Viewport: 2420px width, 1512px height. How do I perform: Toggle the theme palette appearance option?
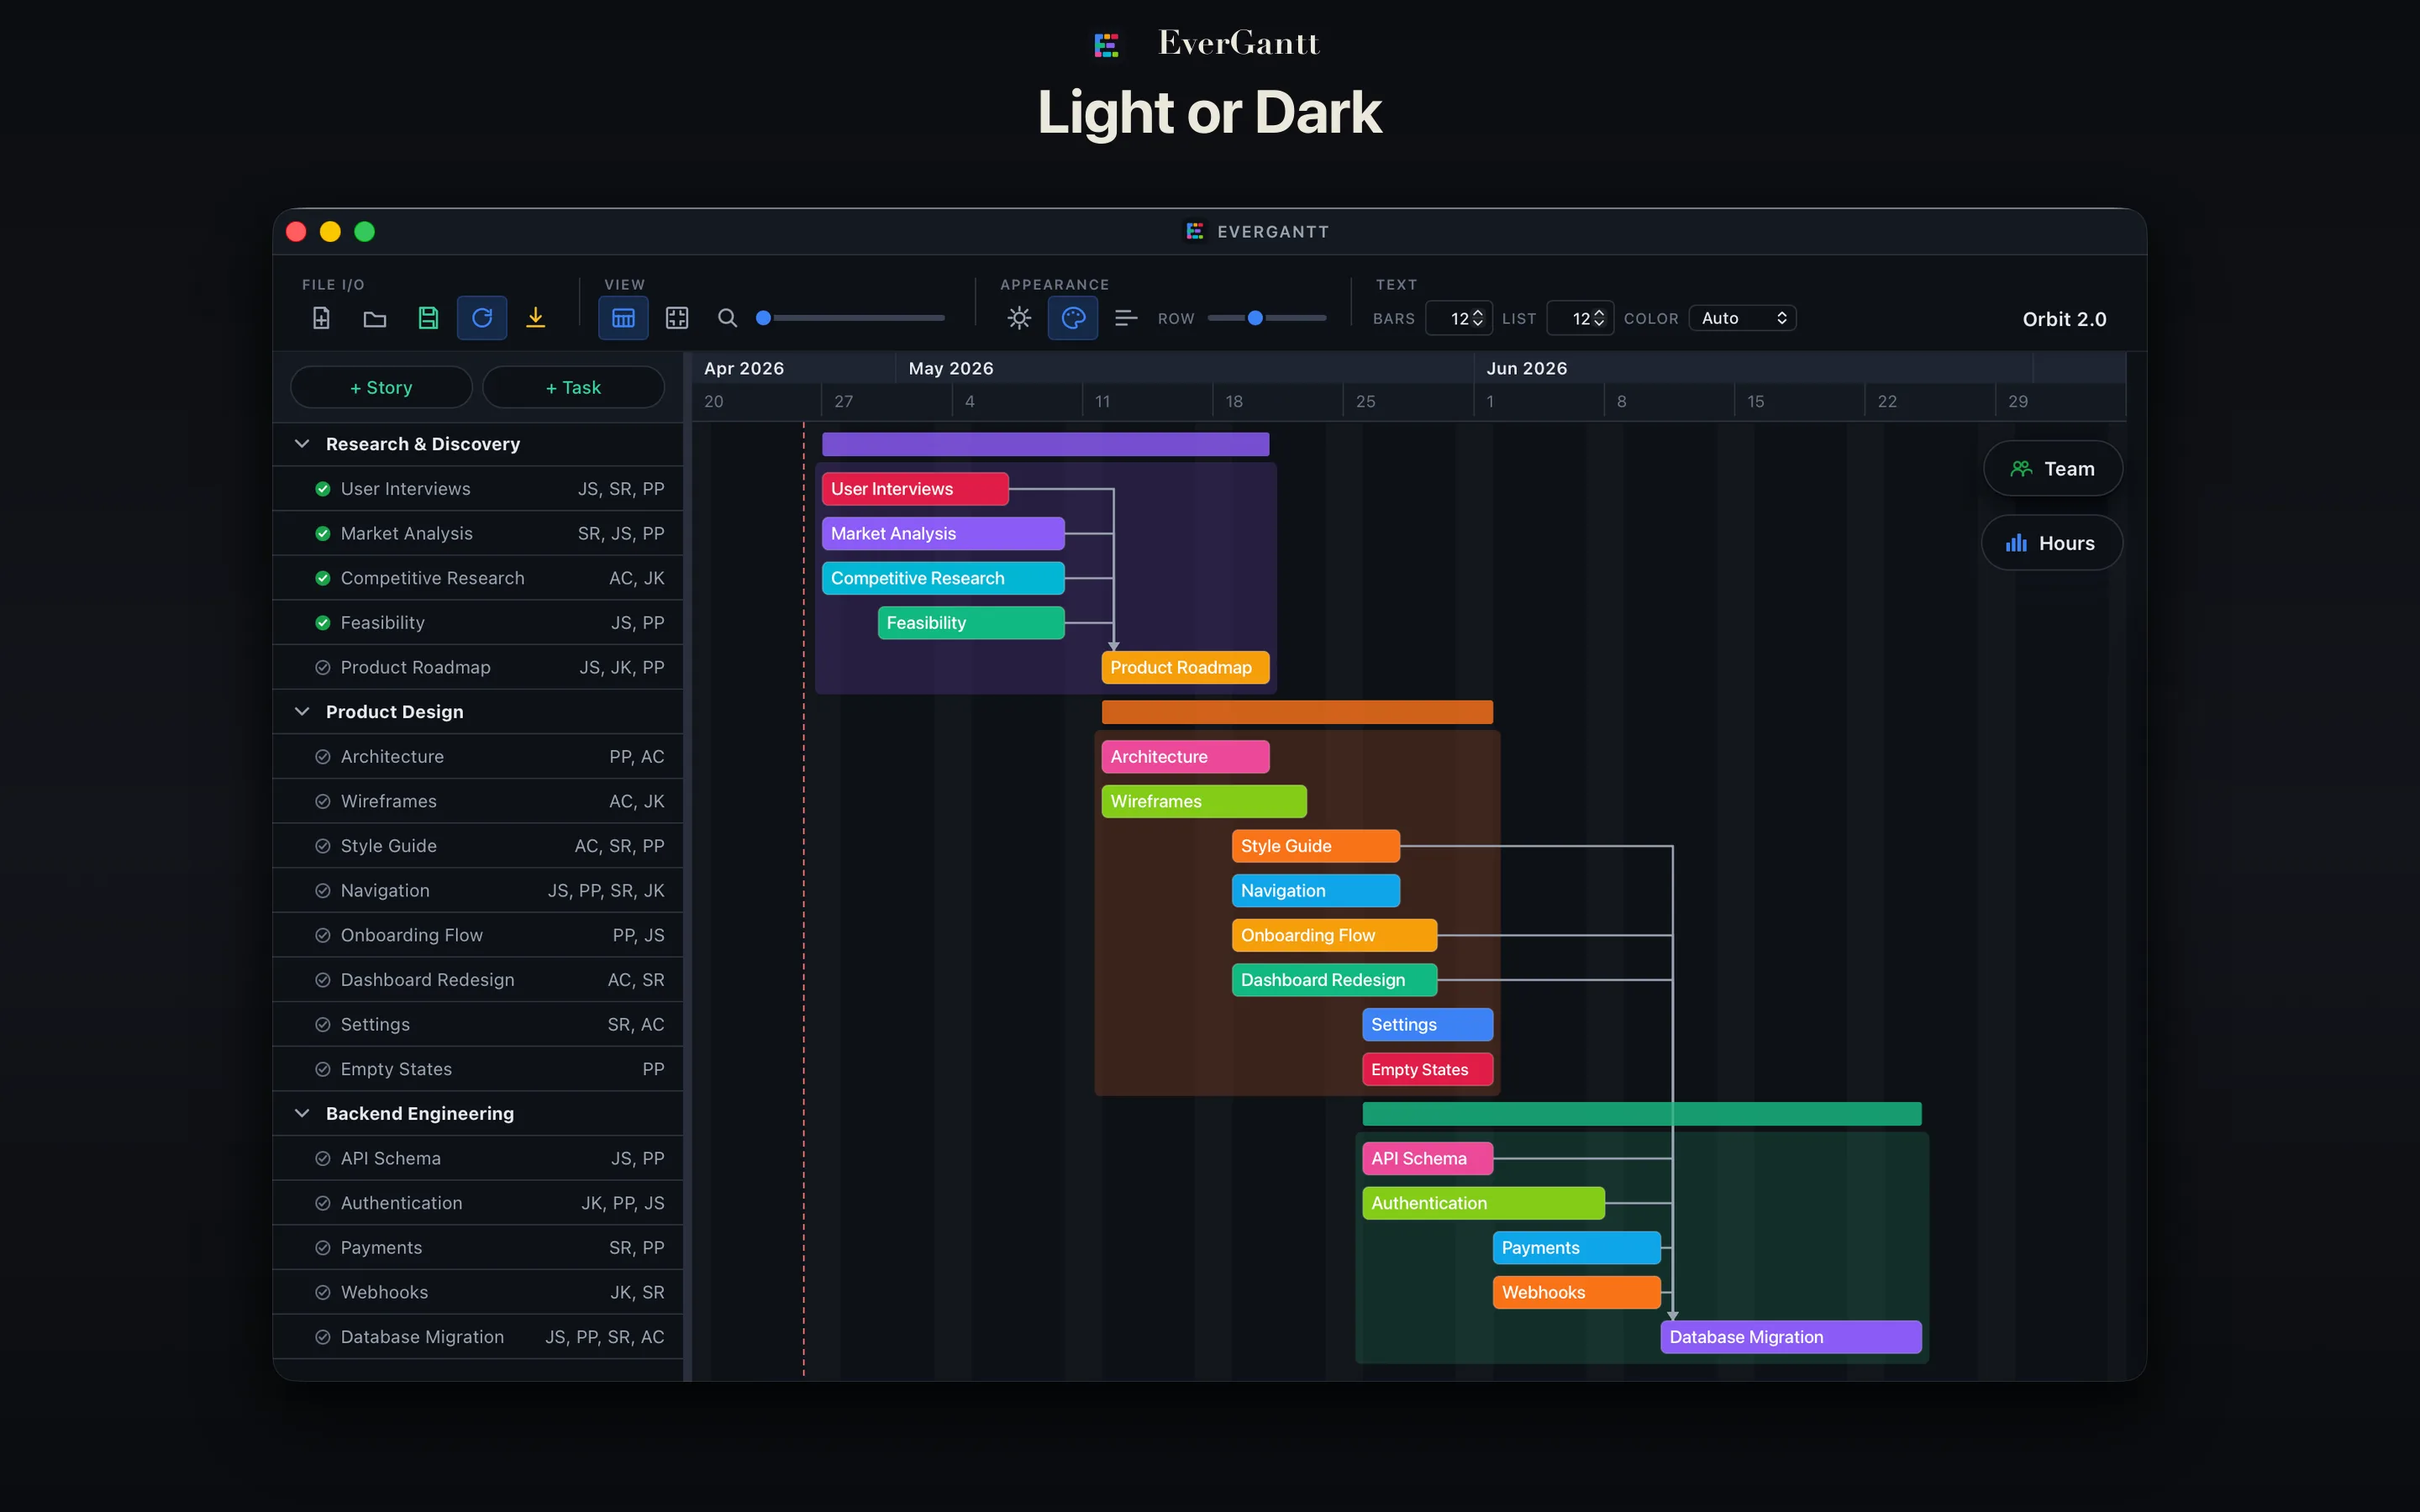coord(1072,317)
